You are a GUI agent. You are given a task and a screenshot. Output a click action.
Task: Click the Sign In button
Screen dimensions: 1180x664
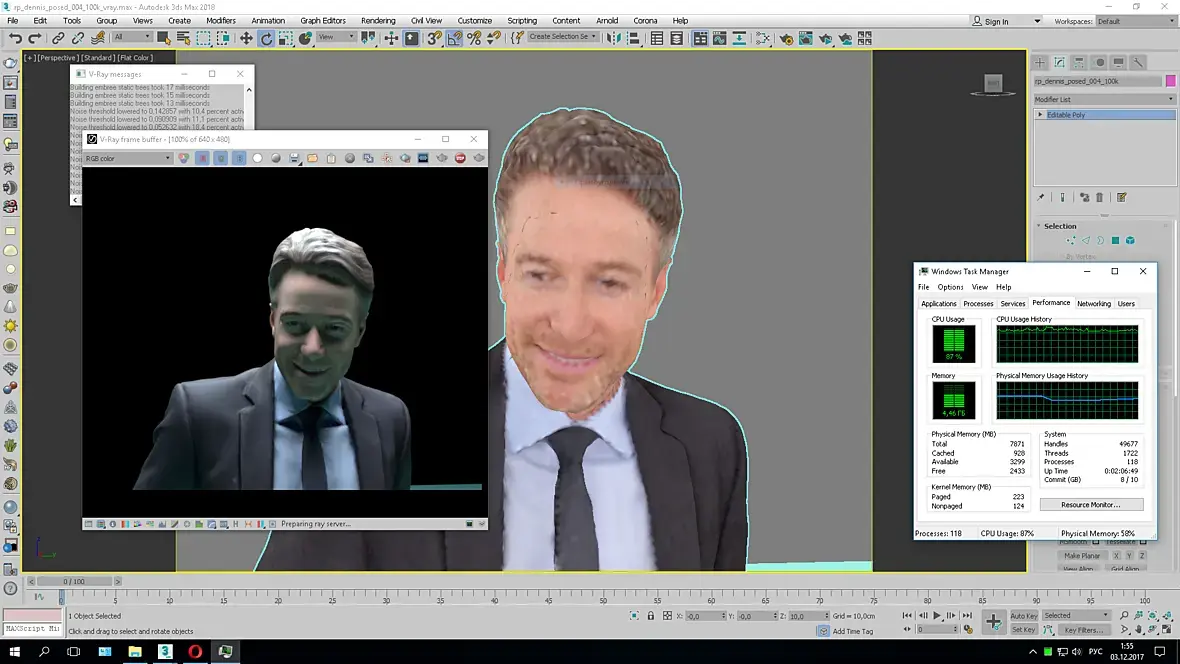(x=990, y=21)
